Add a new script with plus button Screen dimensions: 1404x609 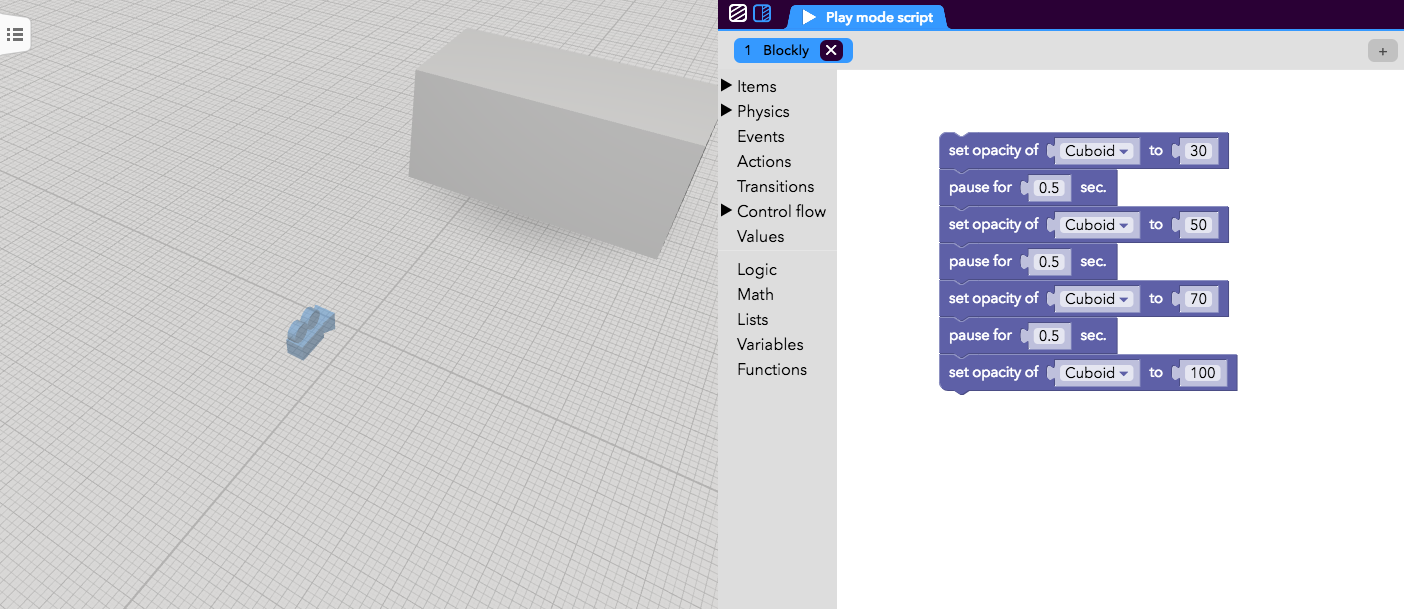click(1383, 51)
